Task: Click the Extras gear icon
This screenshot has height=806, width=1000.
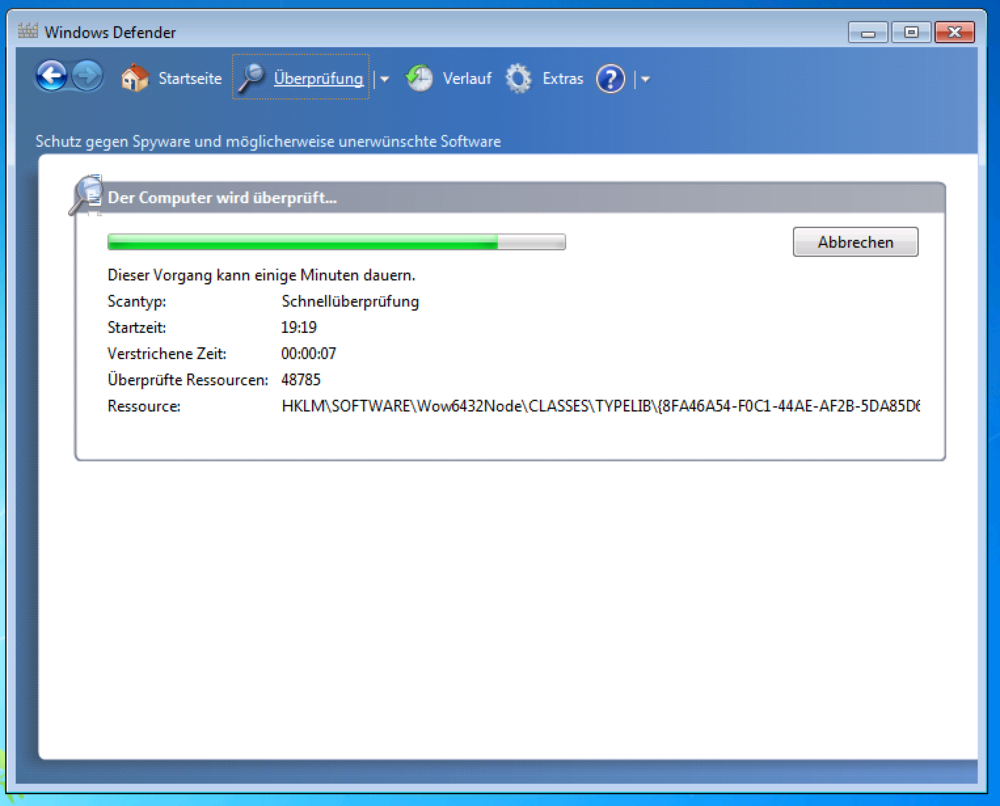Action: 518,77
